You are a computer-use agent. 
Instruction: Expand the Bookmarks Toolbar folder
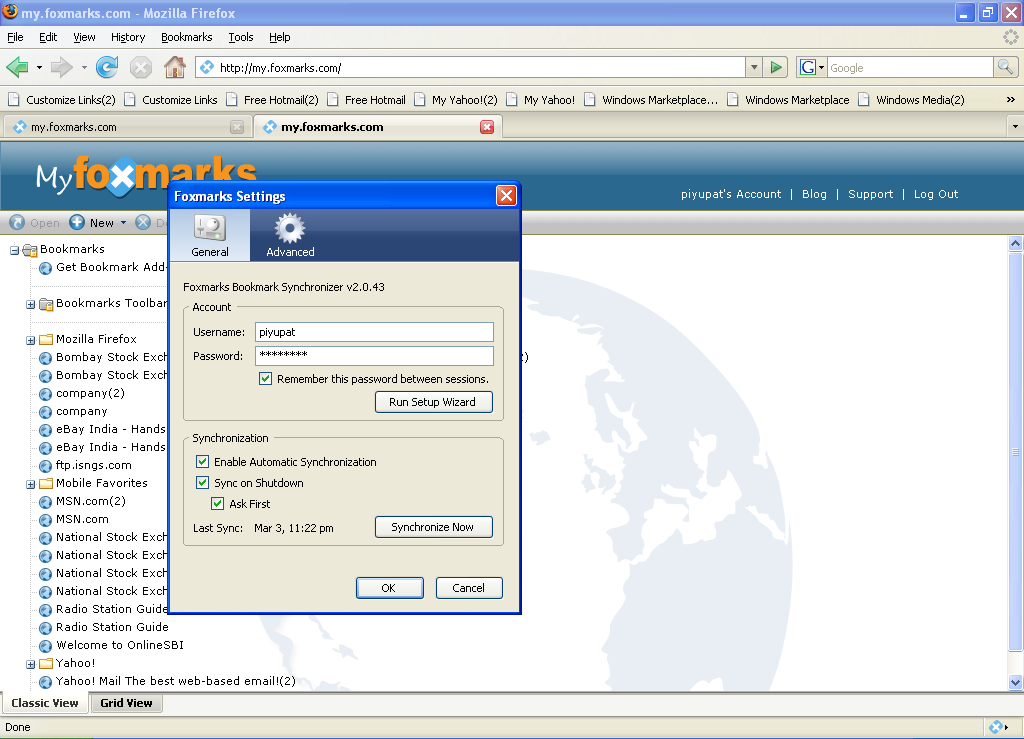tap(30, 304)
